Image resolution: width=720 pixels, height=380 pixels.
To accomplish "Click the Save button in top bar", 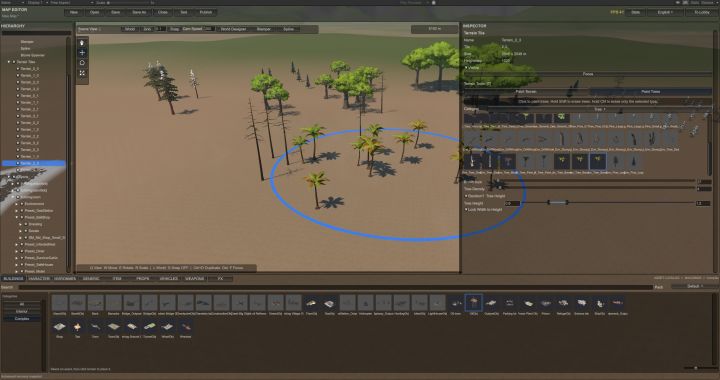I will pyautogui.click(x=116, y=12).
